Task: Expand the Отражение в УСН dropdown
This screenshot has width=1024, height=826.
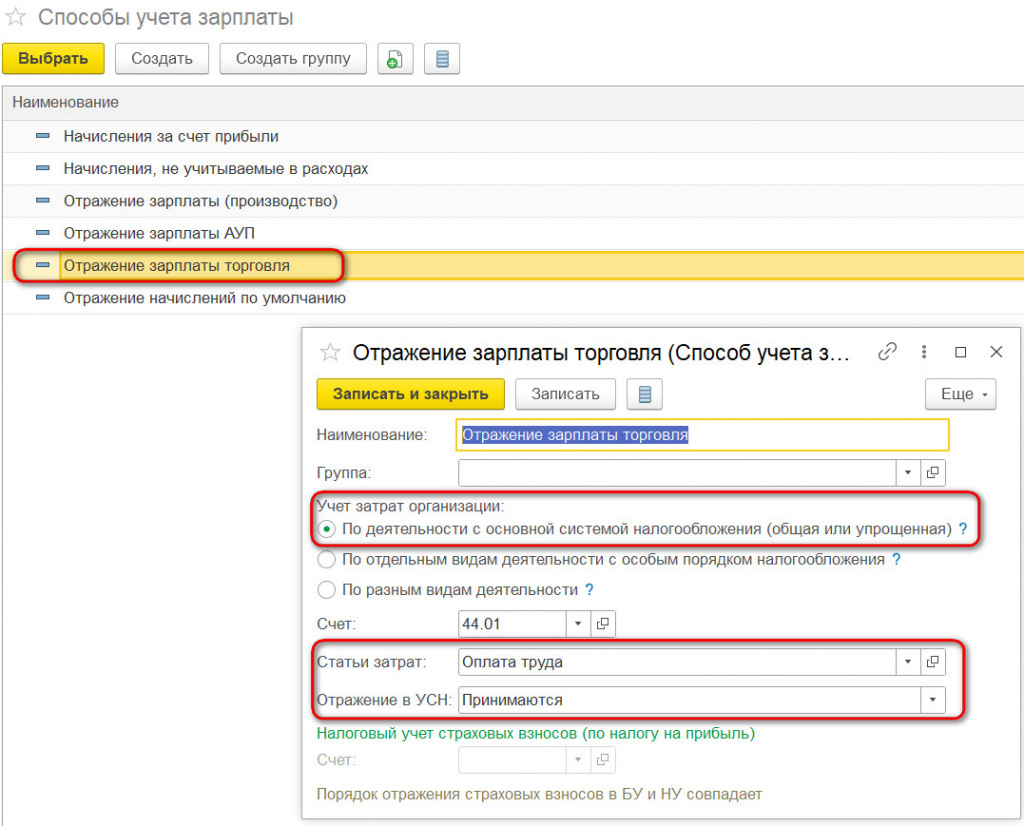Action: (933, 700)
